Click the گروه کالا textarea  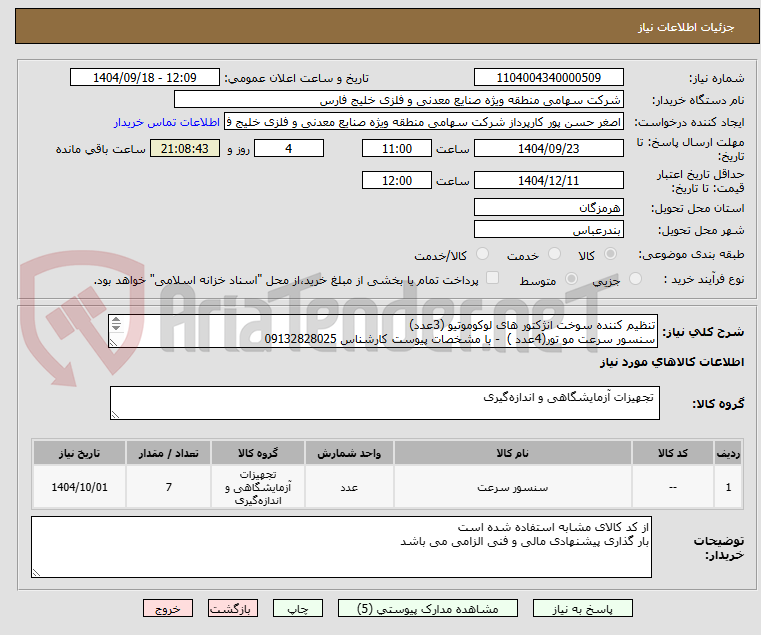coord(384,403)
